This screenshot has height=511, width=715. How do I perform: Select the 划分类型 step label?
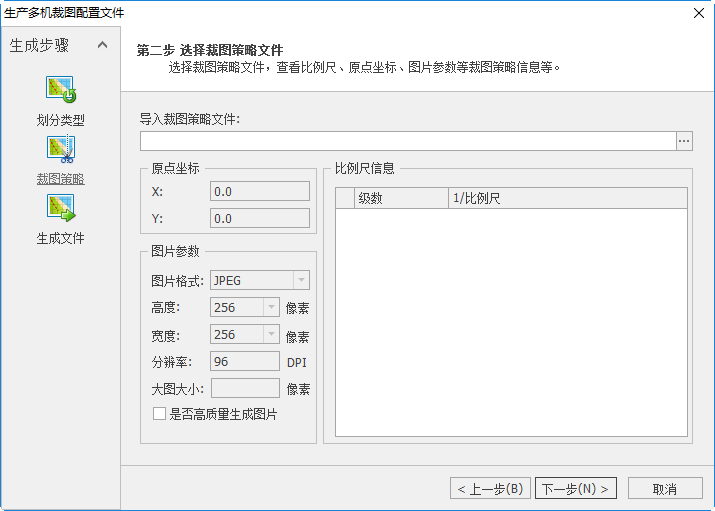click(x=60, y=120)
